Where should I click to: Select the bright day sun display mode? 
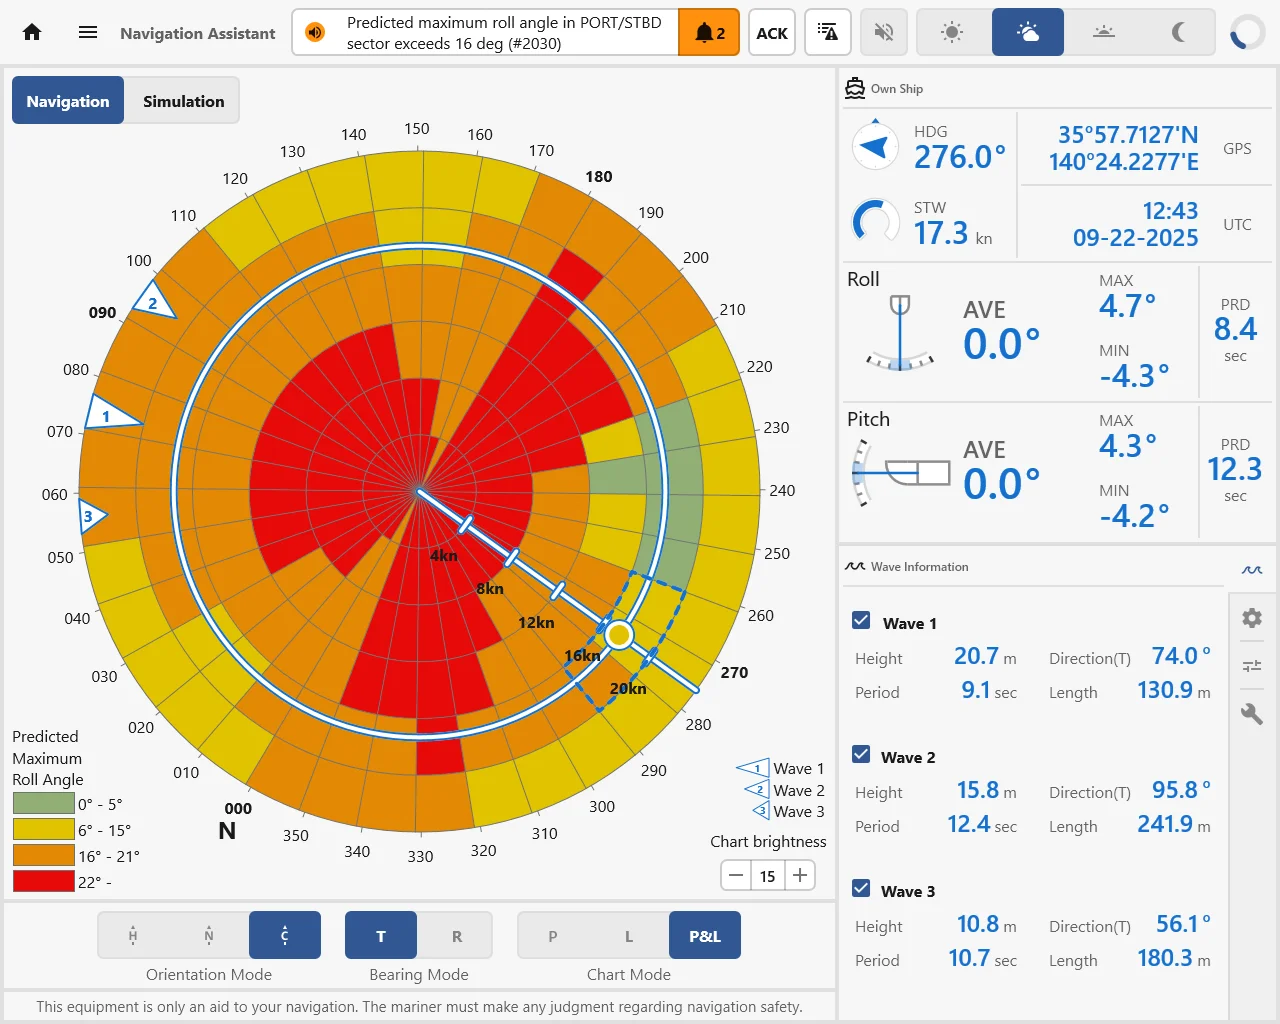tap(953, 33)
